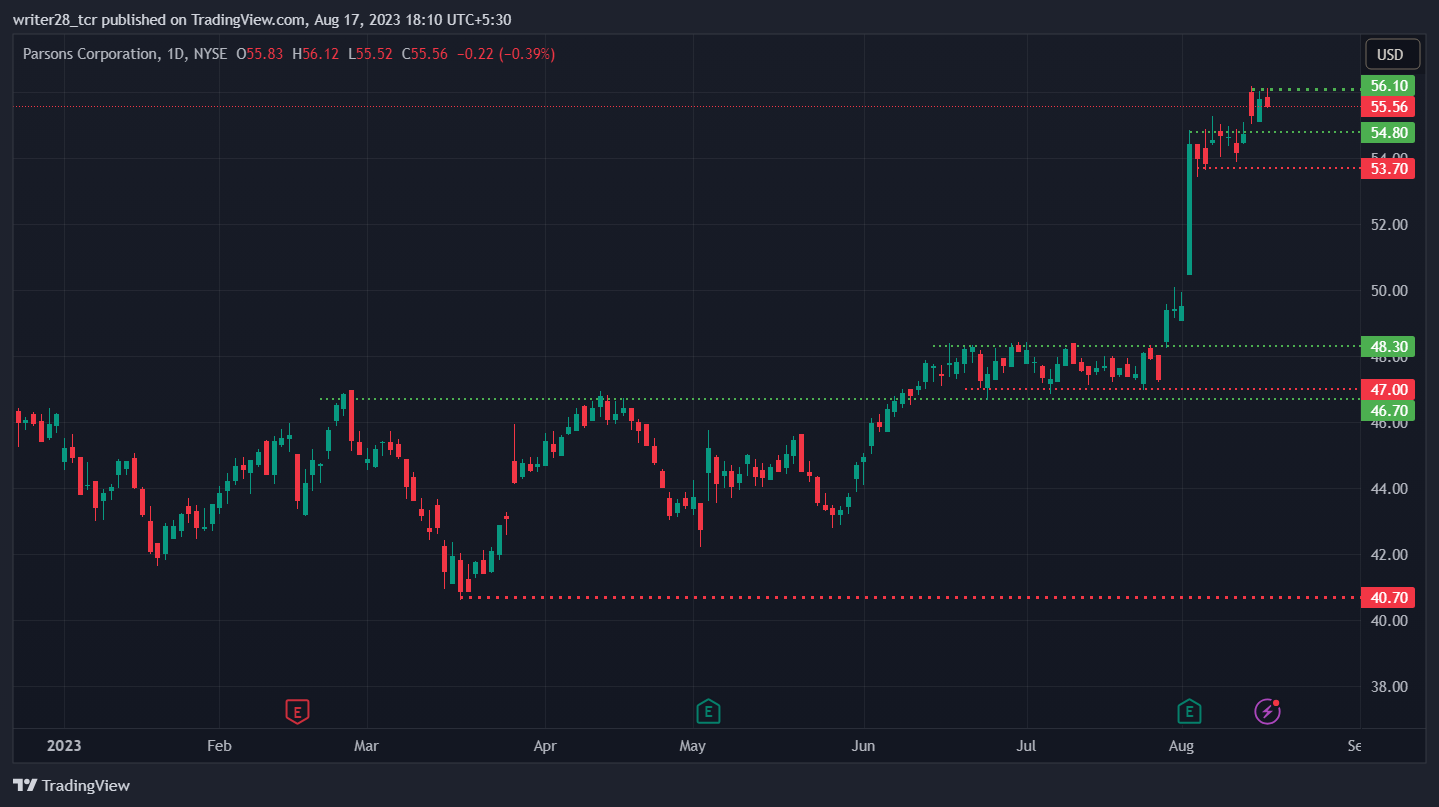
Task: Click the Mar label on time axis
Action: [x=367, y=746]
